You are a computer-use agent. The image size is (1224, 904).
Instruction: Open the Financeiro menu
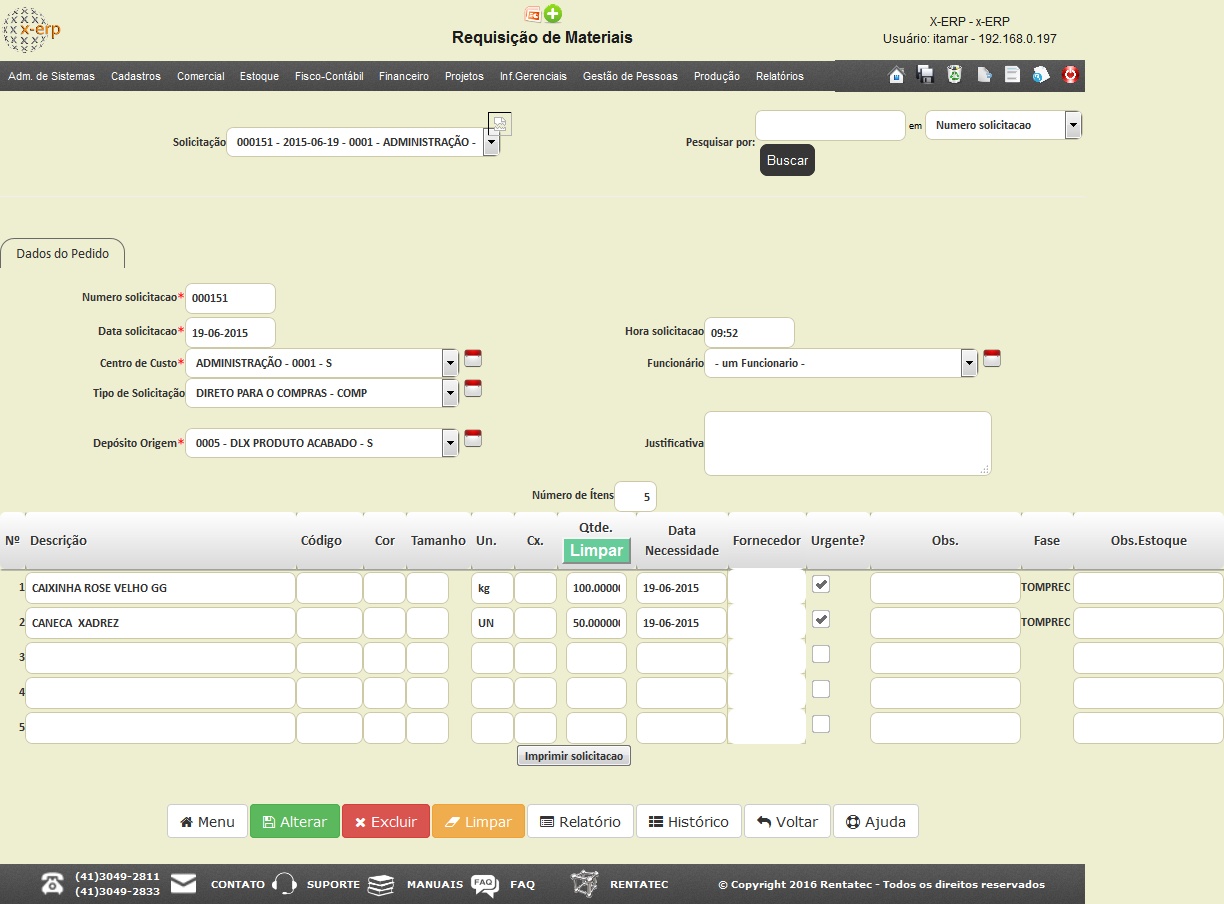404,76
